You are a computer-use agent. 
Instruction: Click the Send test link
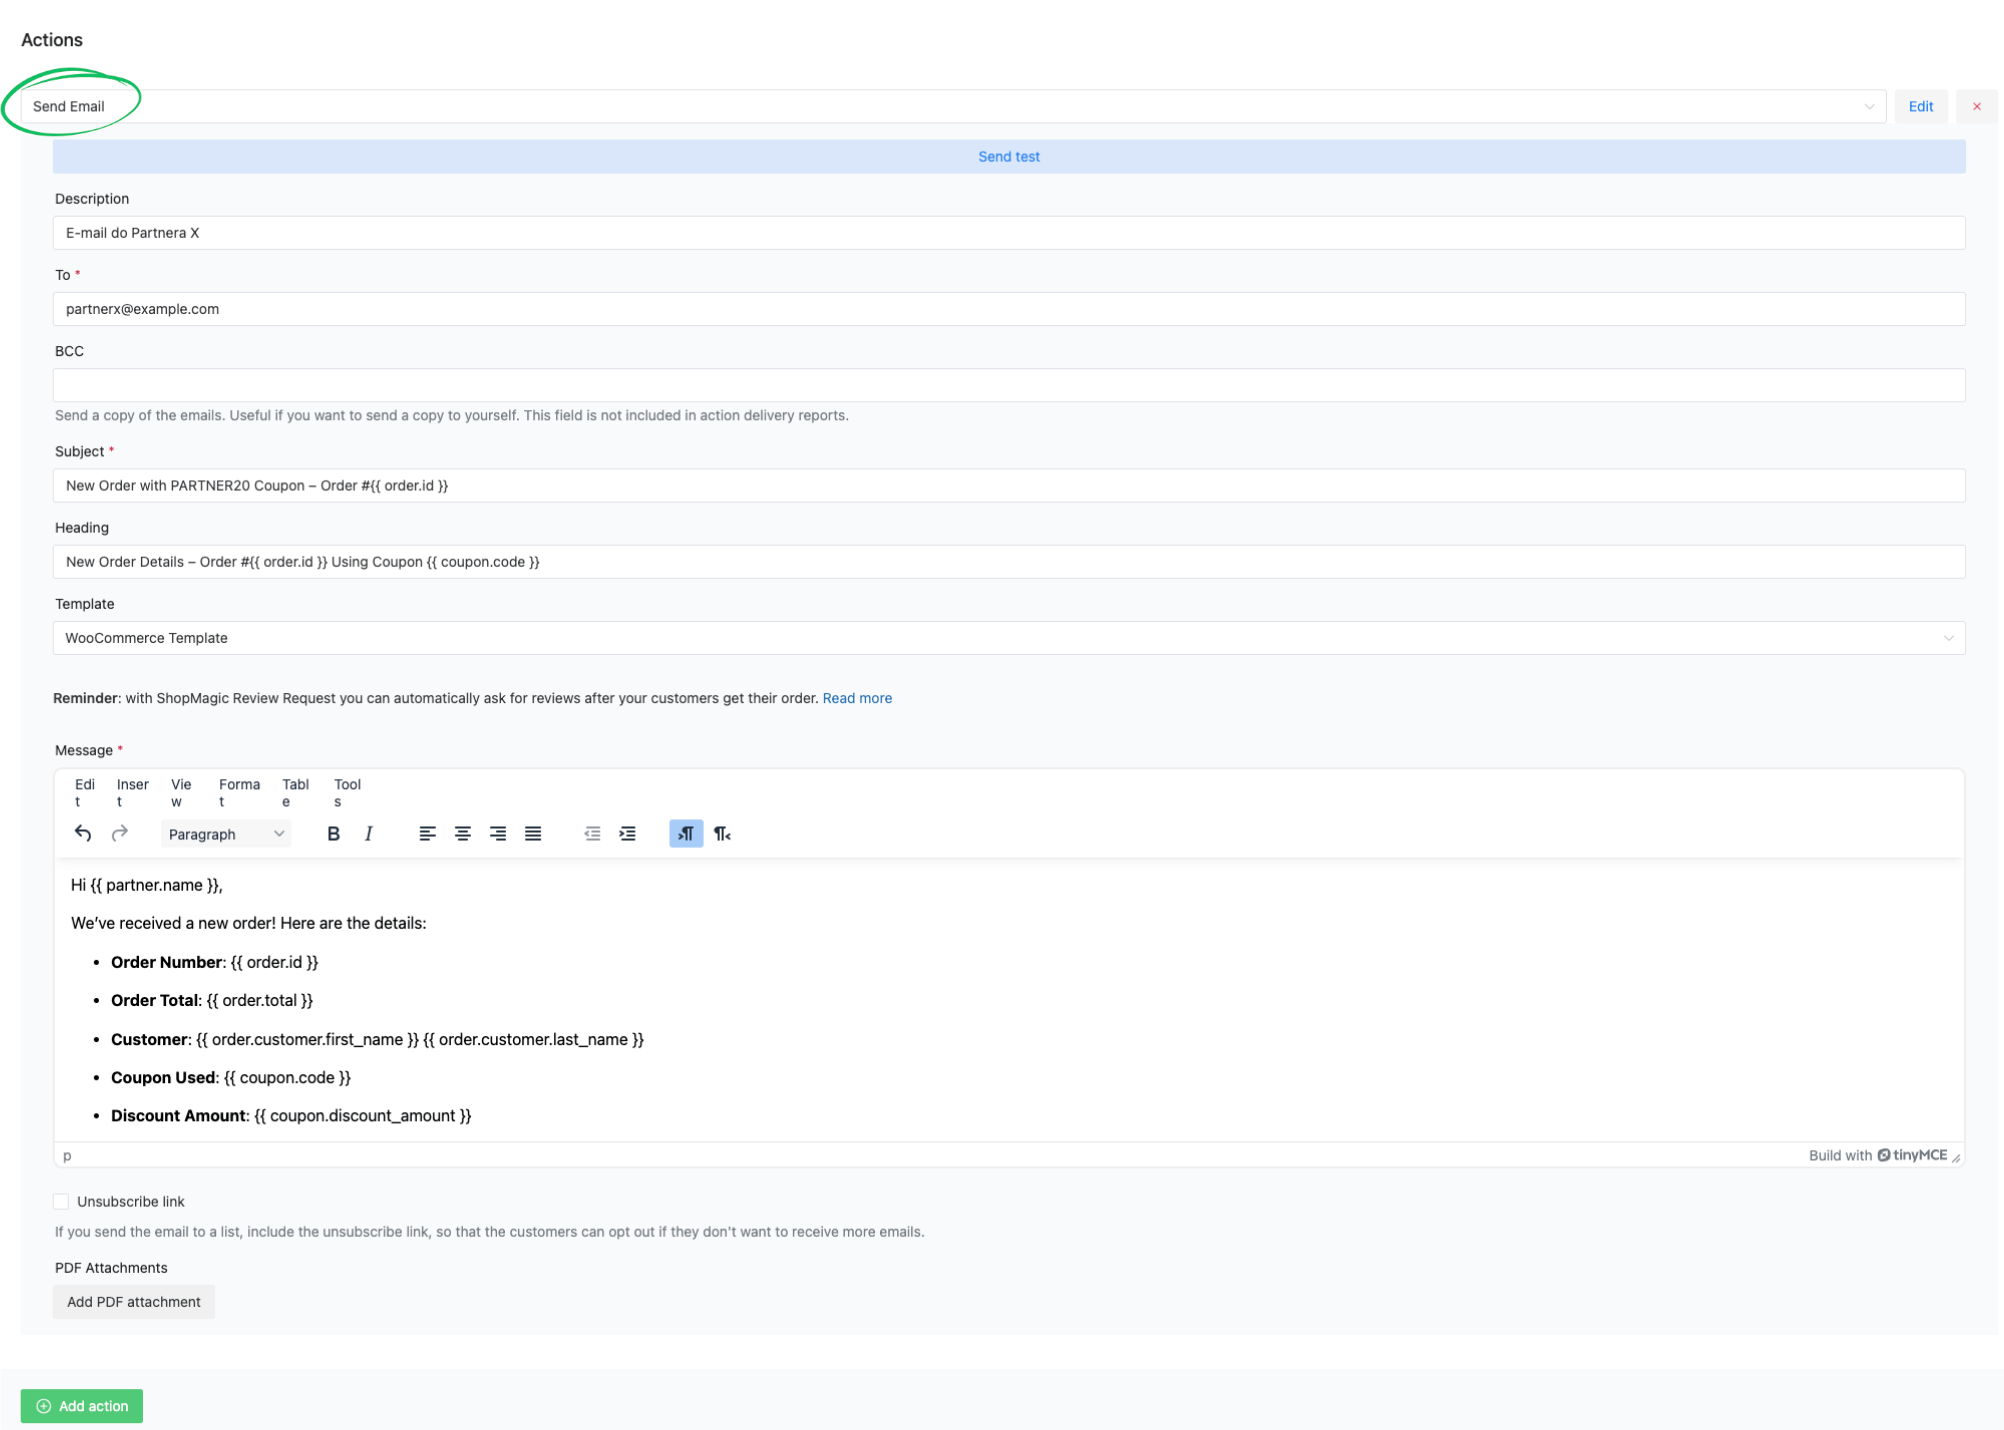(x=1008, y=156)
